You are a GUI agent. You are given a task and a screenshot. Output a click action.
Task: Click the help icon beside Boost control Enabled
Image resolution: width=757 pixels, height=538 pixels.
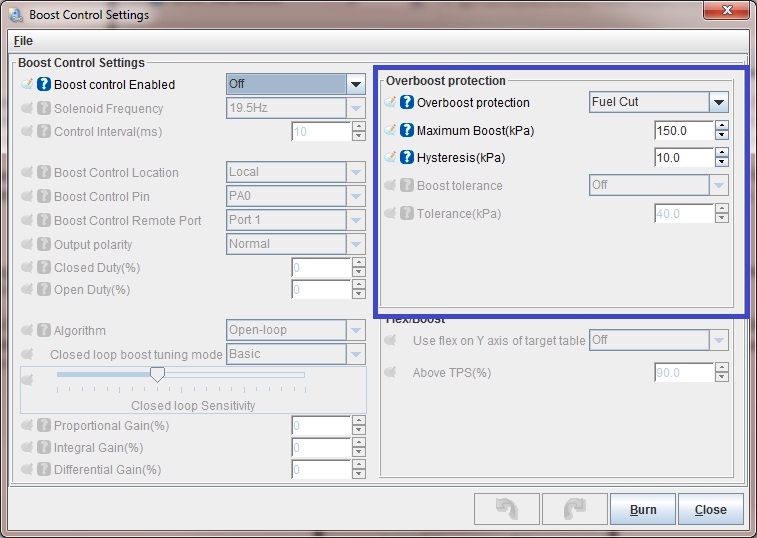(x=44, y=85)
